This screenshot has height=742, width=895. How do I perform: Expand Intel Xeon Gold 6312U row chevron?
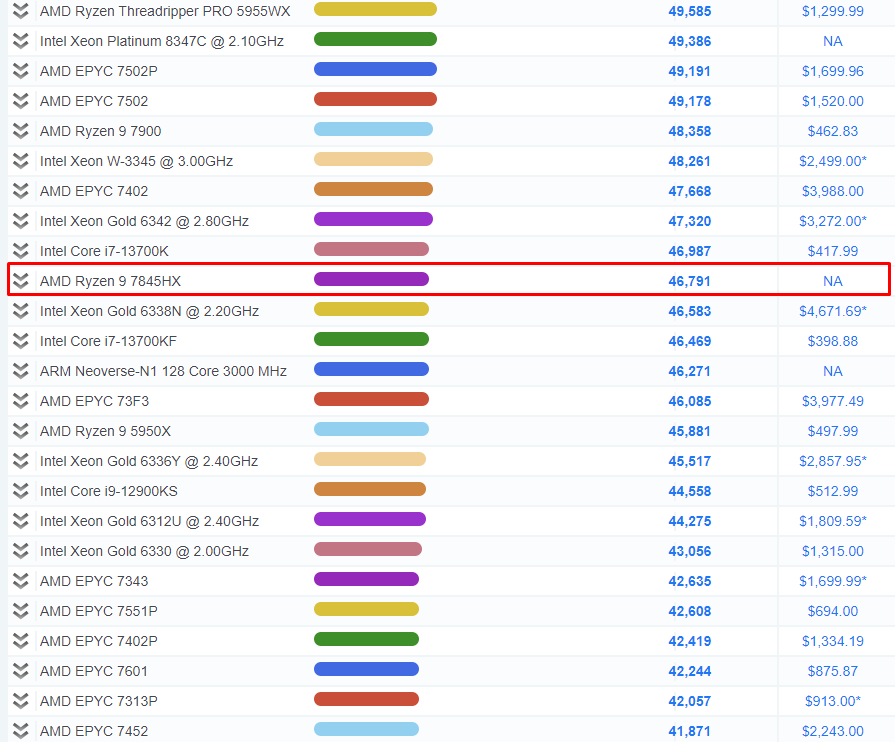(x=21, y=521)
